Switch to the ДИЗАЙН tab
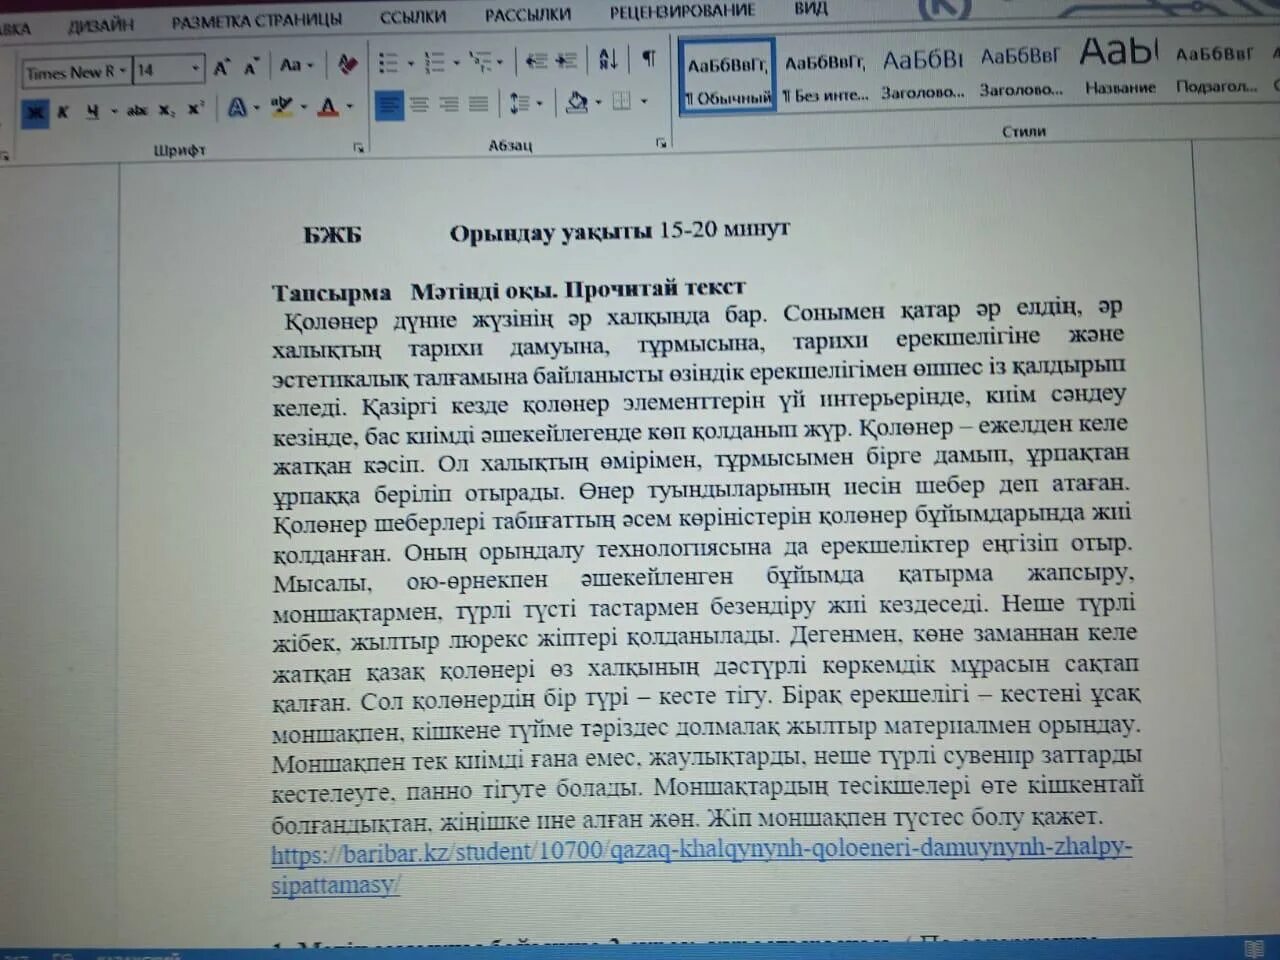The height and width of the screenshot is (960, 1280). tap(101, 24)
